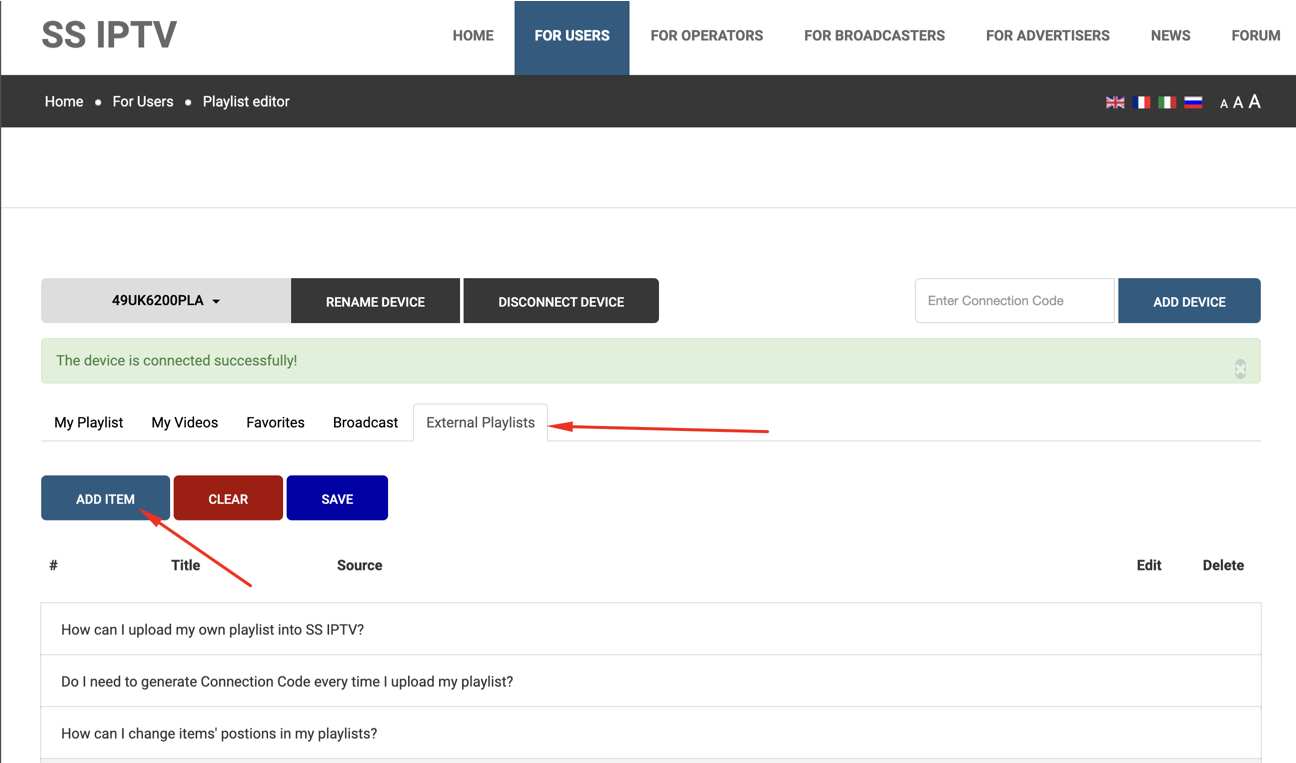Open the HOME menu item
The height and width of the screenshot is (763, 1296).
(x=473, y=36)
